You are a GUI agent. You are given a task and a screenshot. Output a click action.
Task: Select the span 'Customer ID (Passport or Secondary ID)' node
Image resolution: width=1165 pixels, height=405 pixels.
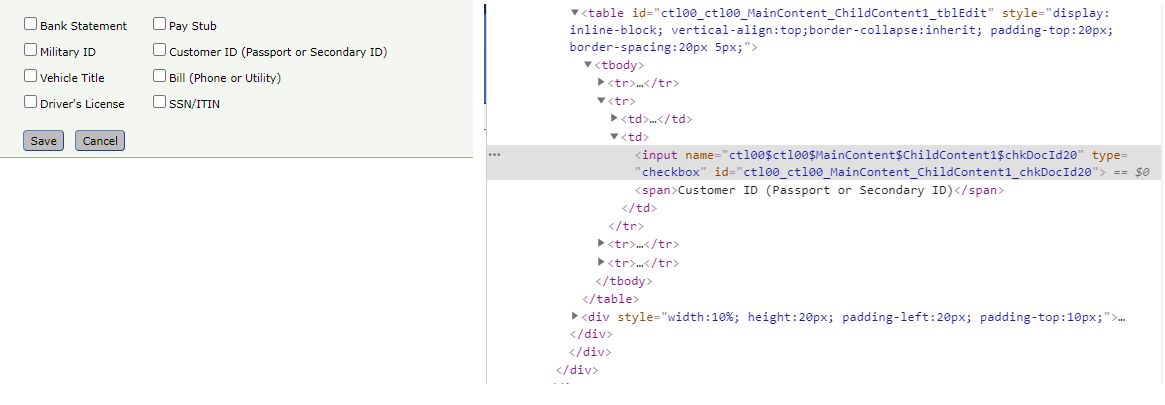click(x=819, y=190)
